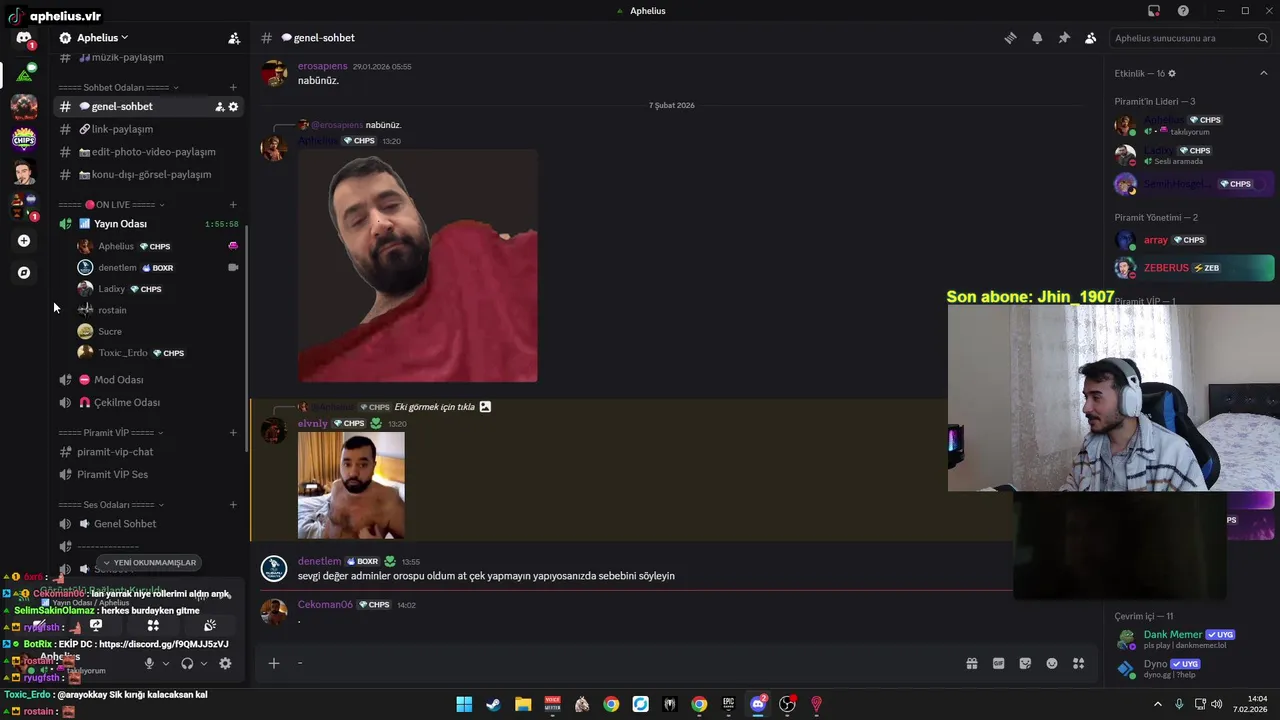The image size is (1280, 720).
Task: Collapse the Piramit VIP category
Action: pos(111,433)
